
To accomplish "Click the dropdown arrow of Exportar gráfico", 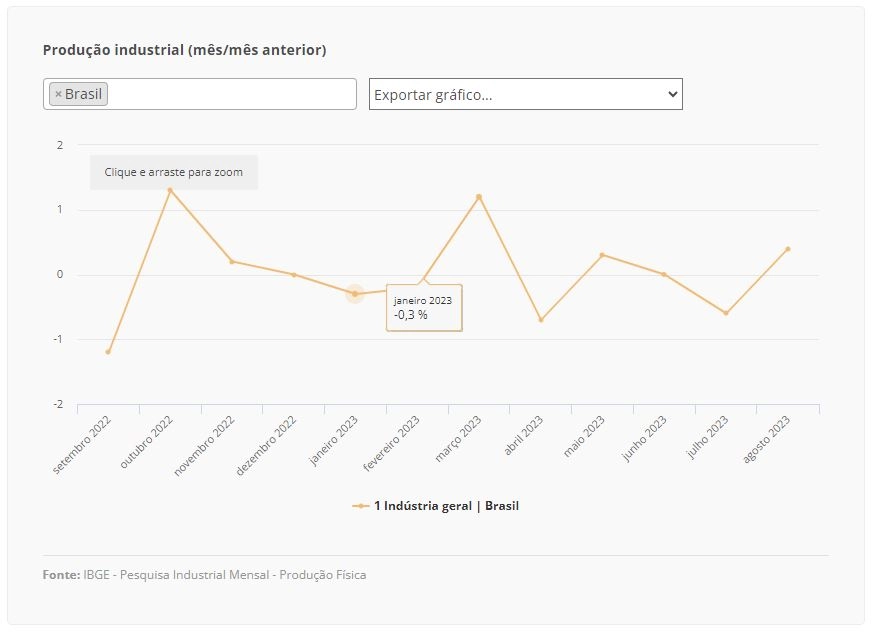I will (672, 94).
